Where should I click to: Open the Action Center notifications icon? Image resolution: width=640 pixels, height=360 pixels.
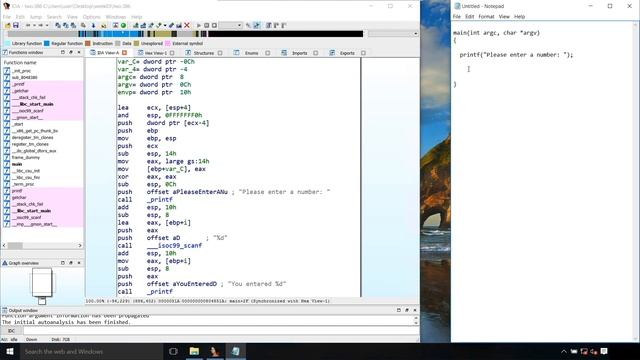604,351
